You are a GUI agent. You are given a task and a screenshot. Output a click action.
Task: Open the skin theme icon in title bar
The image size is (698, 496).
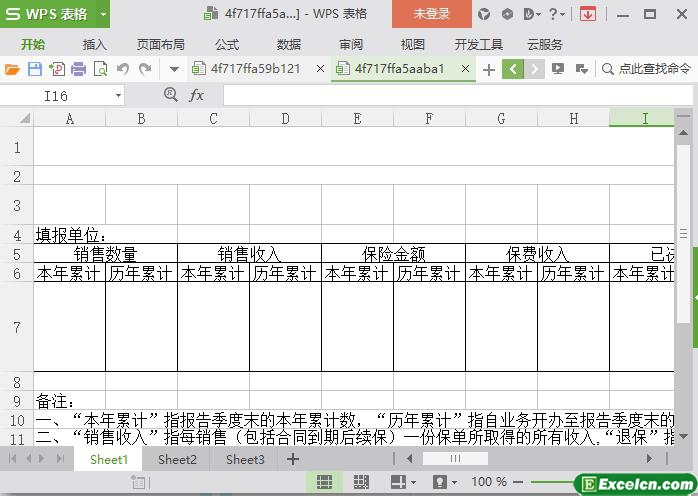point(484,14)
